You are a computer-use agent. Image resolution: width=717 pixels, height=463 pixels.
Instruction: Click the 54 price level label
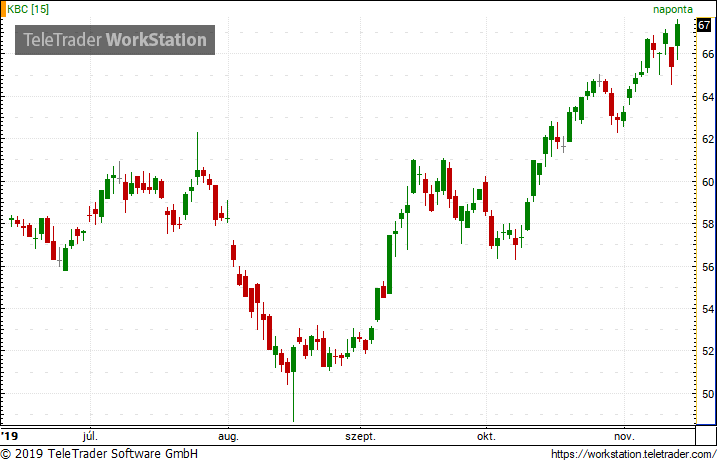pos(708,309)
